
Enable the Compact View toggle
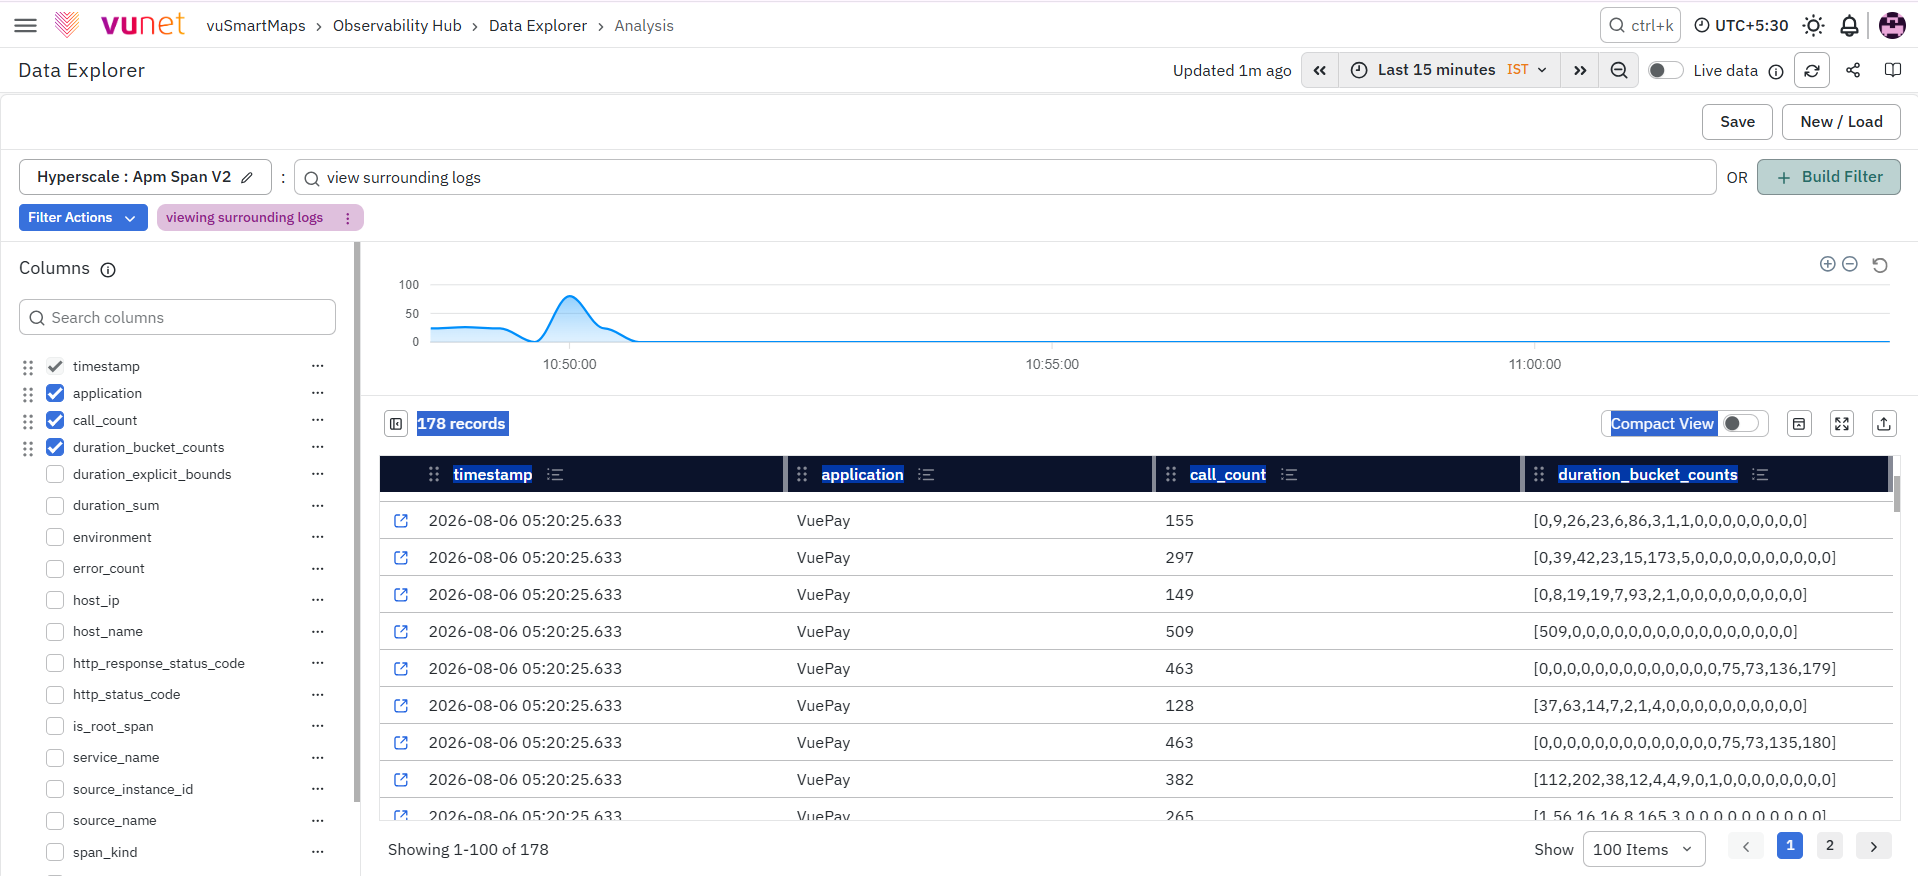[x=1741, y=424]
